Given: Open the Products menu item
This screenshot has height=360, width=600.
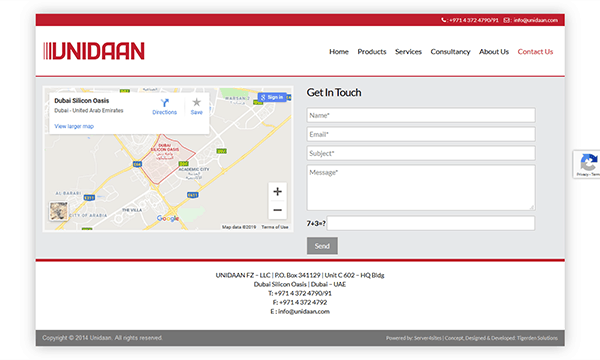Looking at the screenshot, I should click(x=372, y=52).
